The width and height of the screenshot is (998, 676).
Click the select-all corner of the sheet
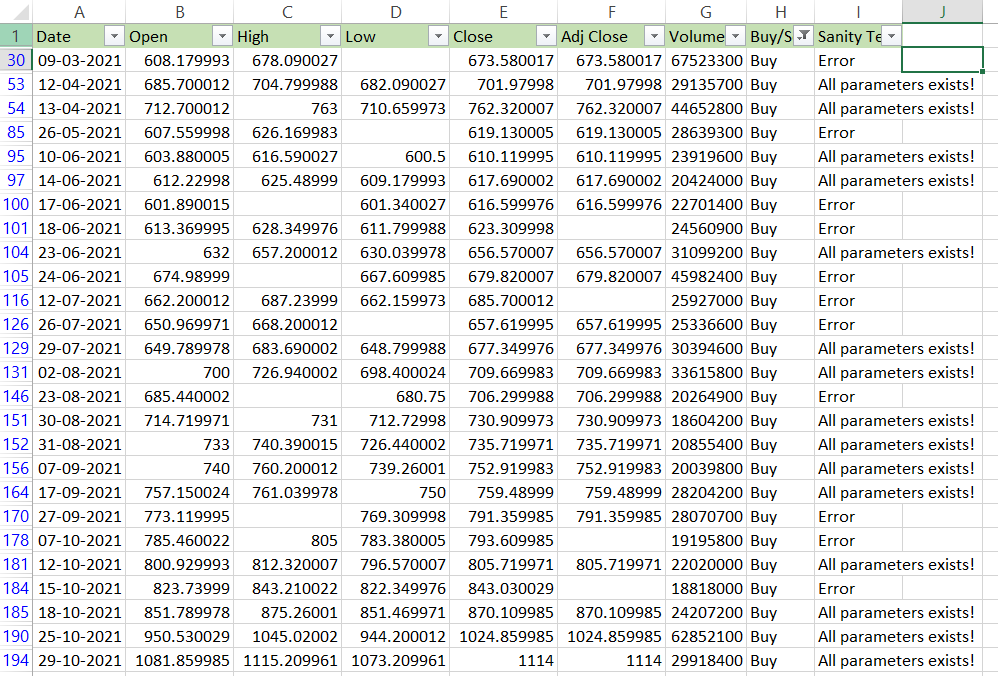click(15, 11)
